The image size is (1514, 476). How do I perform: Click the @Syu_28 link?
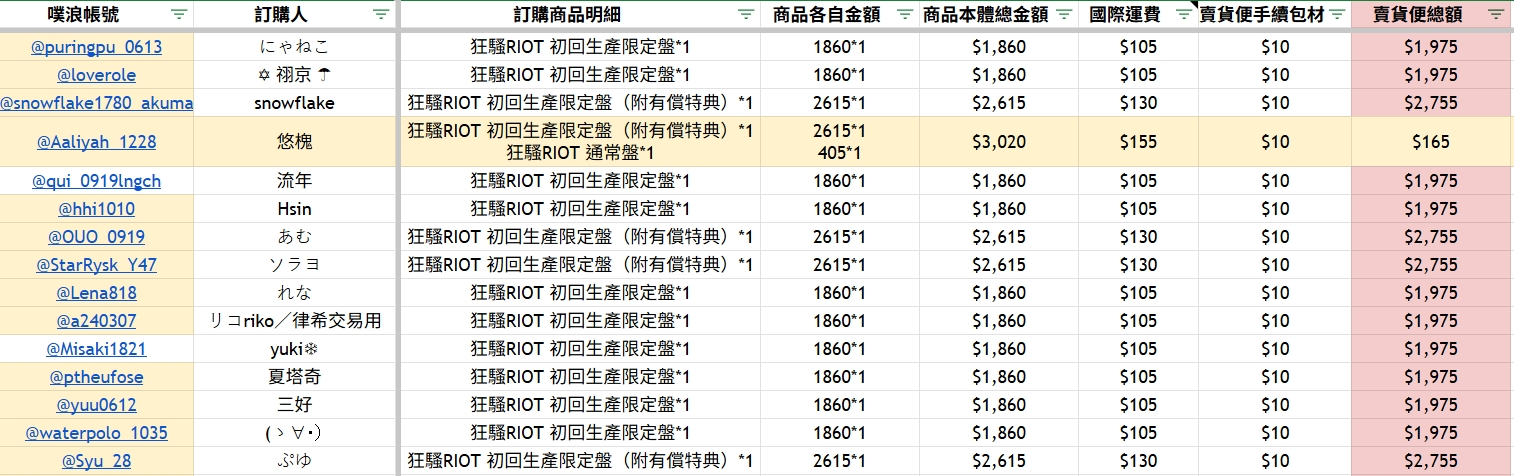coord(97,461)
